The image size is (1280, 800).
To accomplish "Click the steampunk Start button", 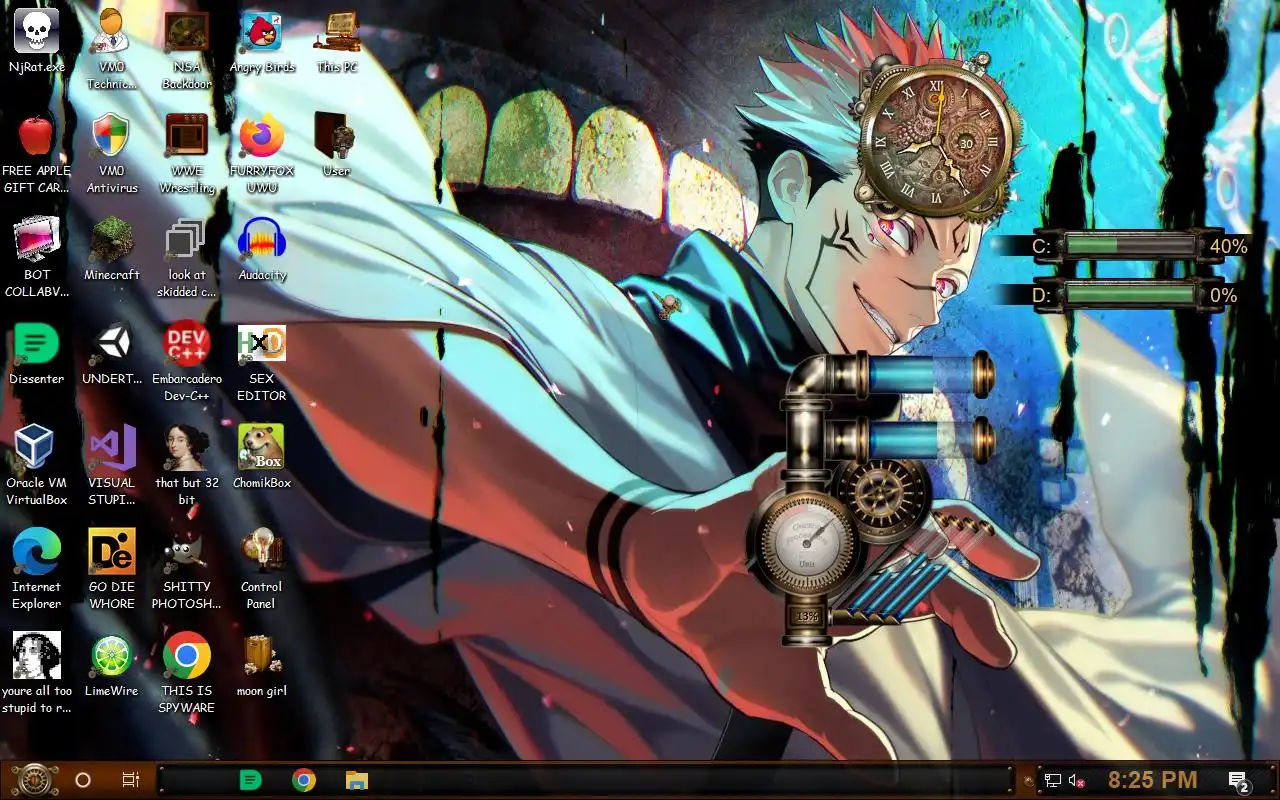I will coord(34,780).
